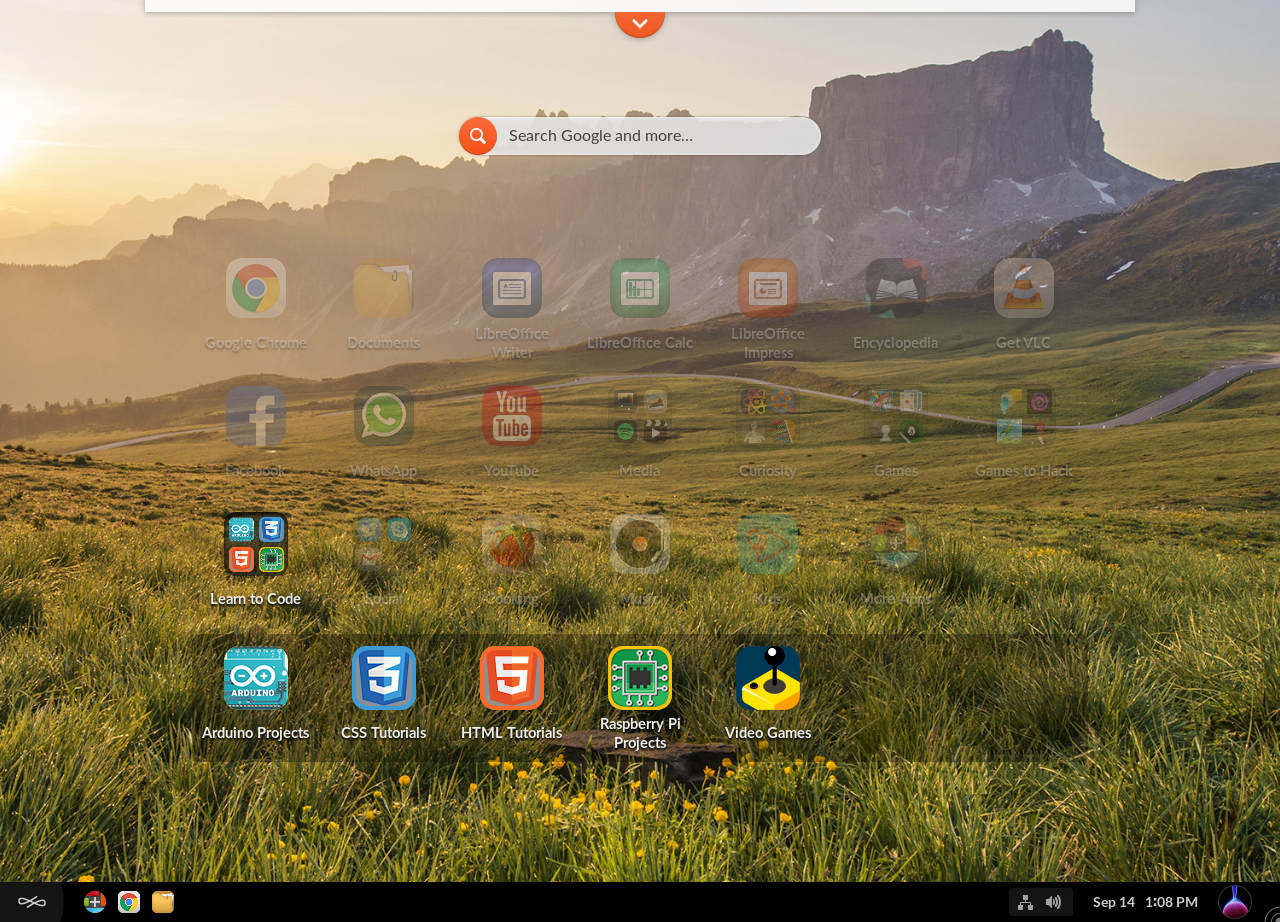Open LibreOffice Impress
Image resolution: width=1280 pixels, height=922 pixels.
[x=768, y=288]
